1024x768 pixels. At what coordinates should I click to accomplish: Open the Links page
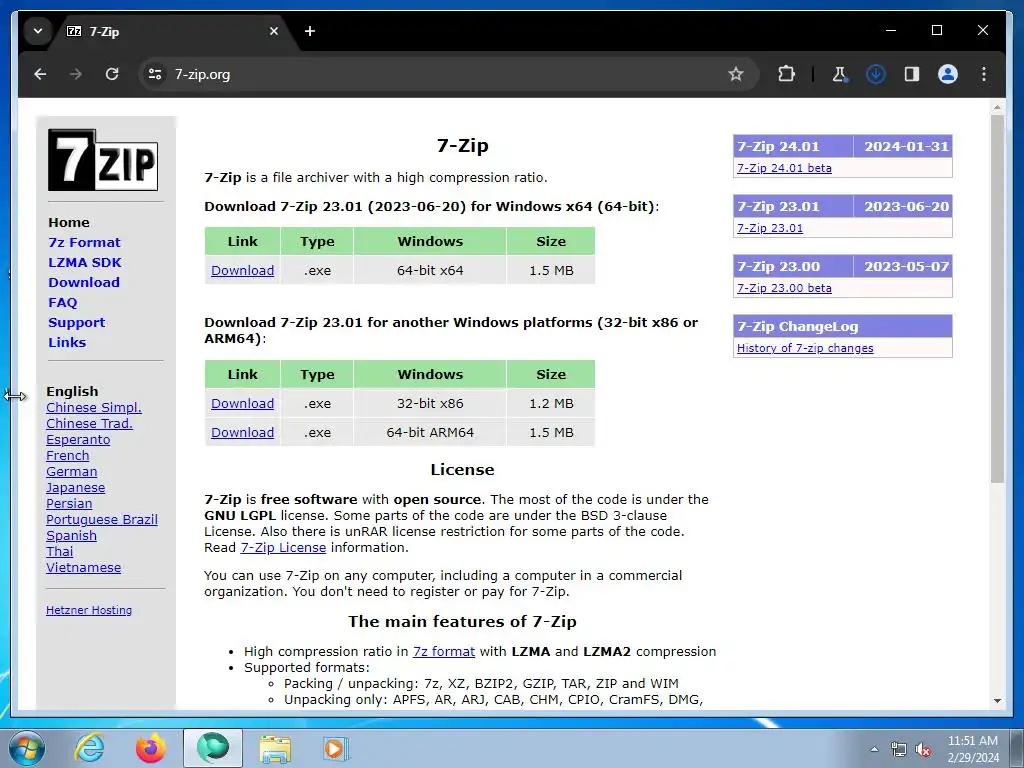click(x=67, y=342)
